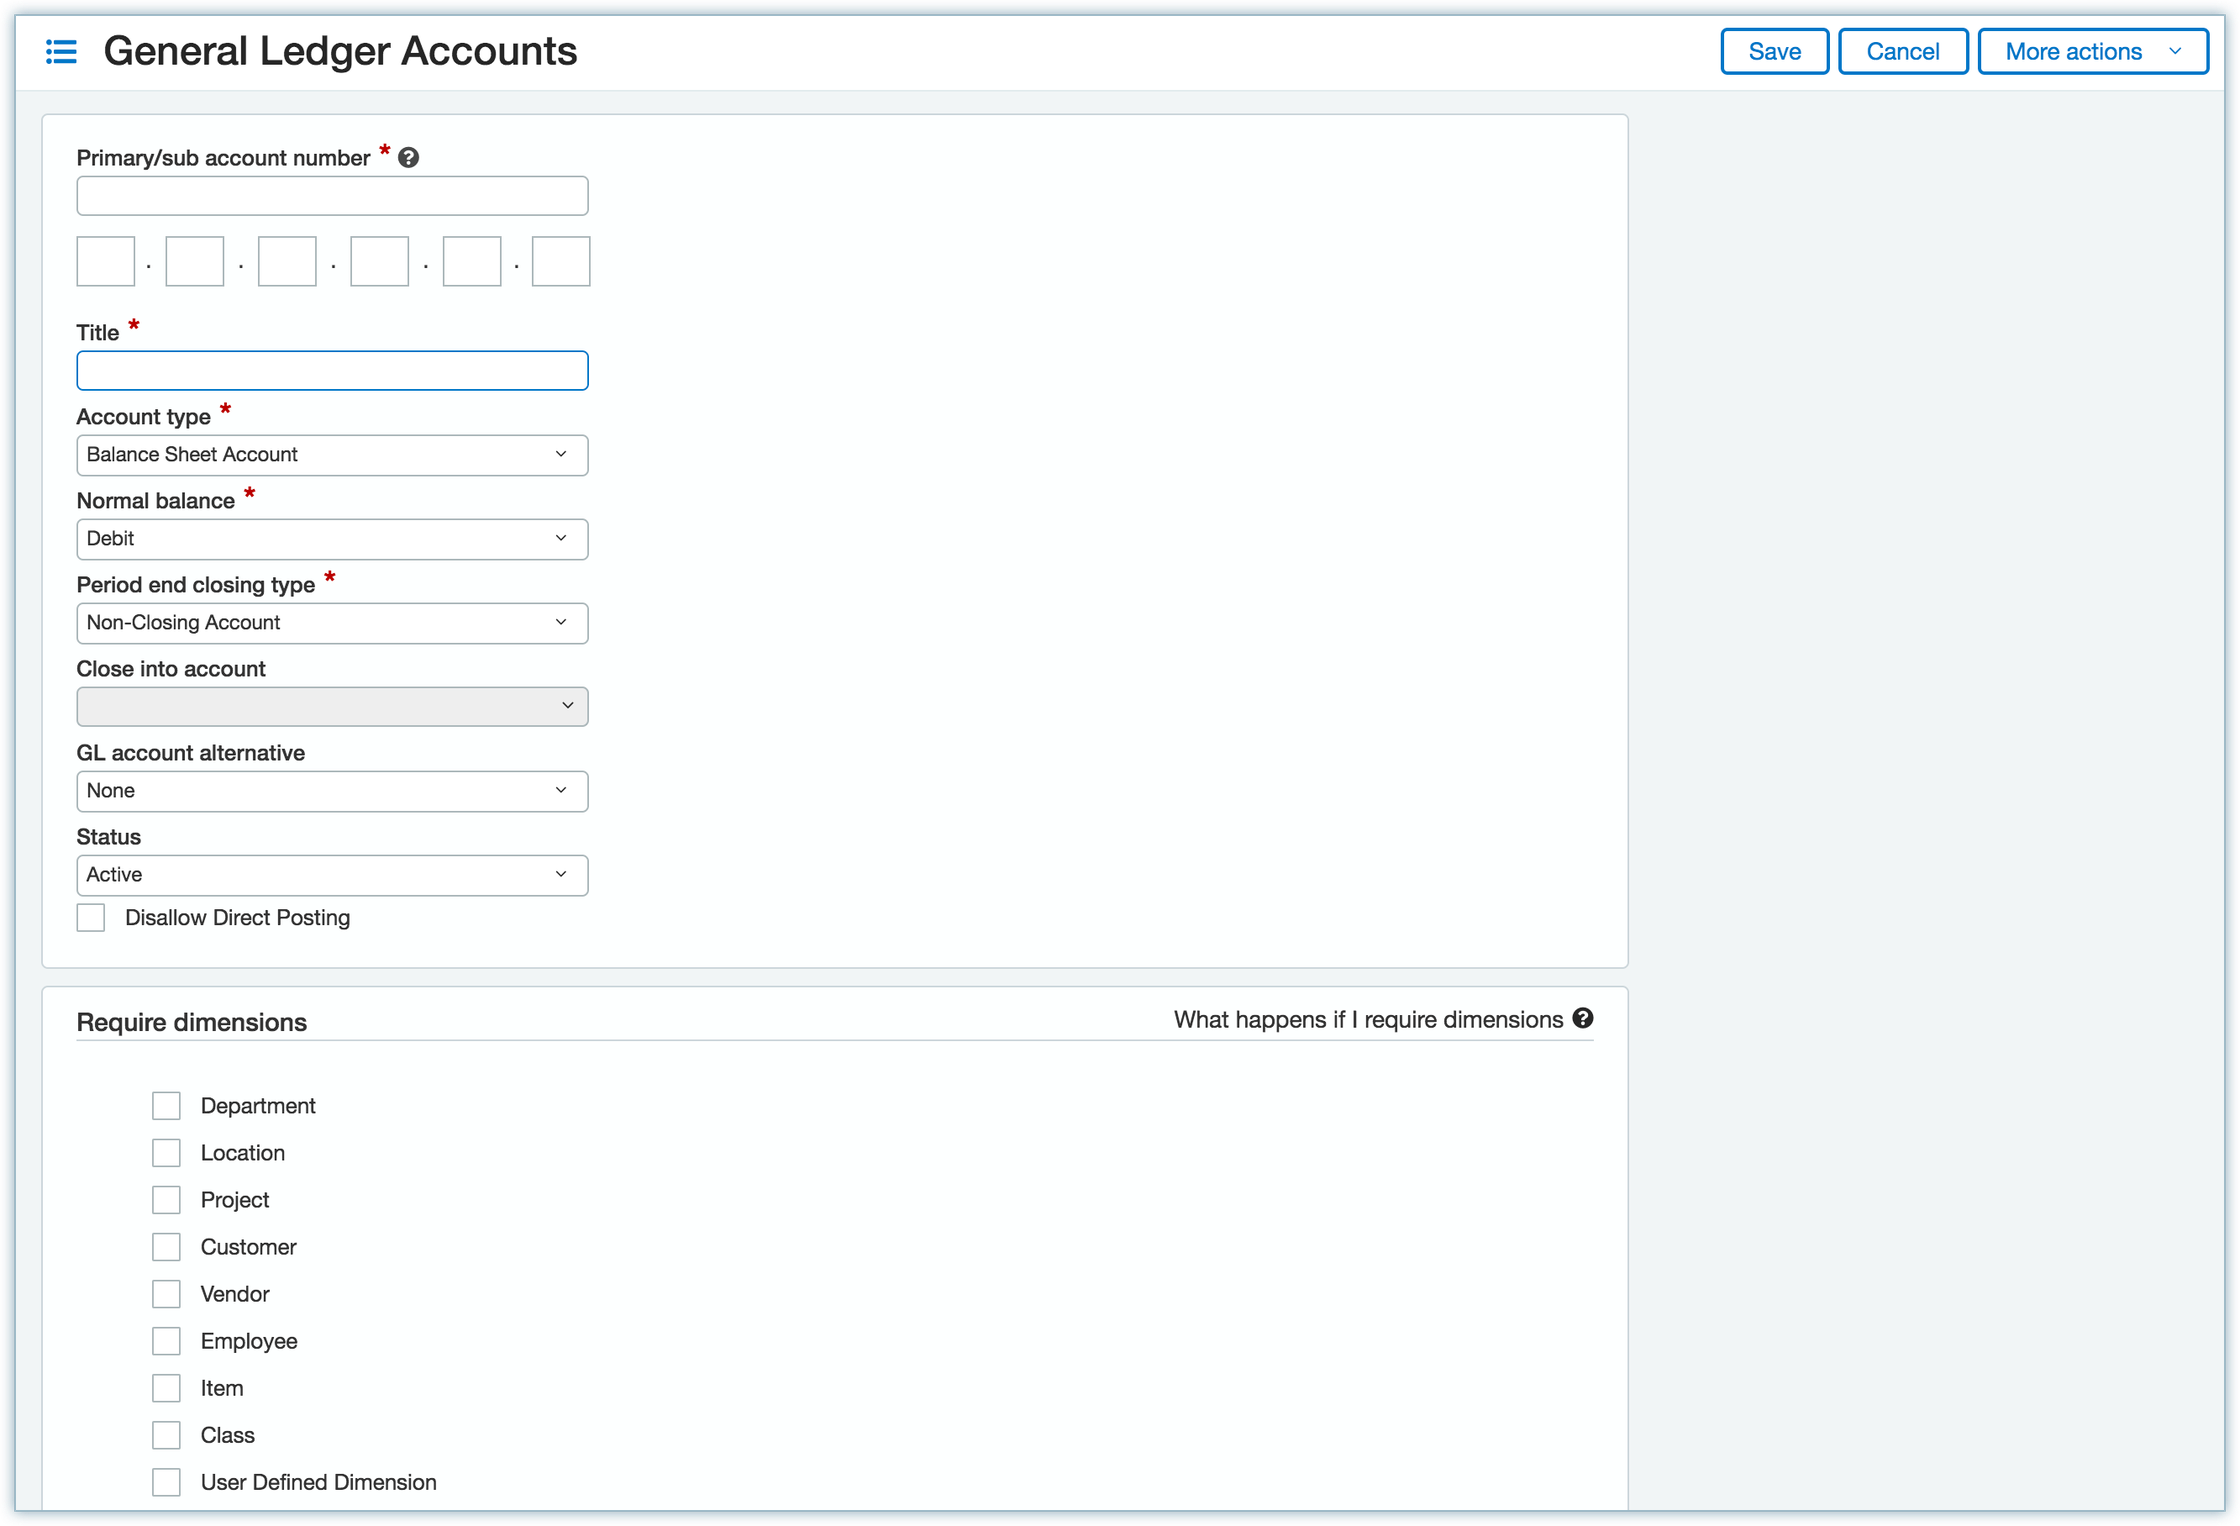Check the Disallow Direct Posting box
Viewport: 2240px width, 1526px height.
pos(91,917)
